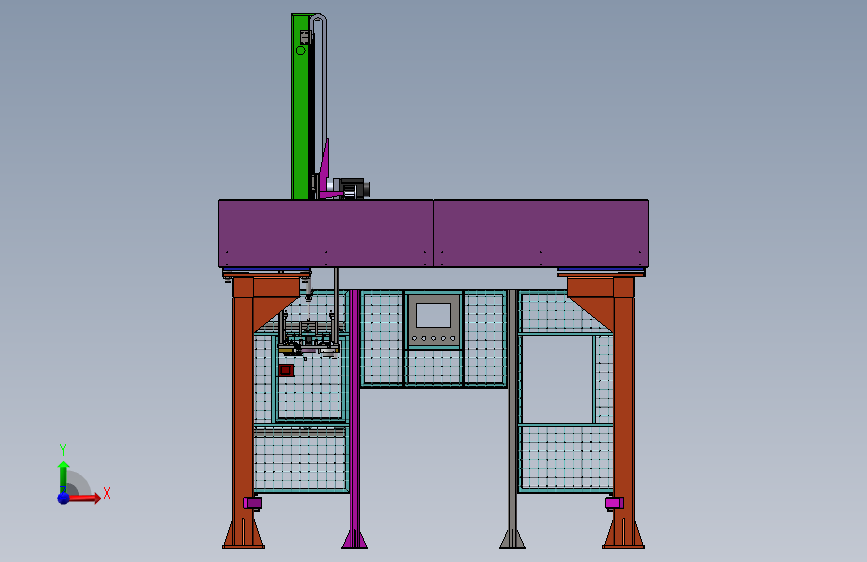Image resolution: width=867 pixels, height=562 pixels.
Task: Click the blue origin ball of the triad
Action: coord(64,498)
